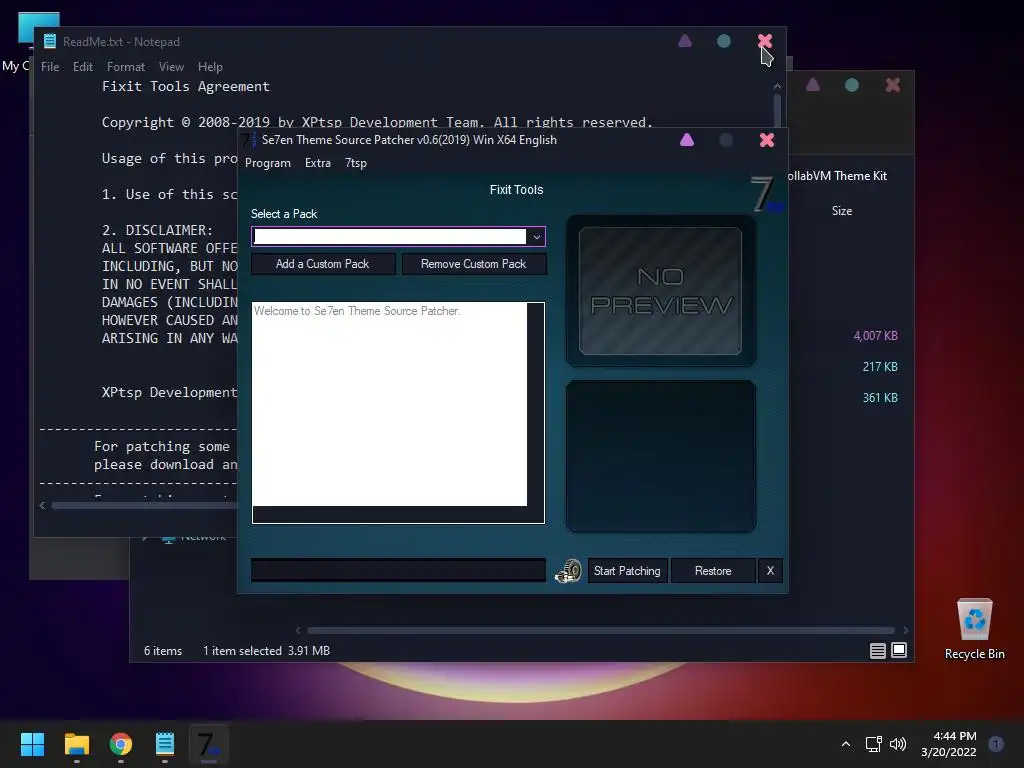Viewport: 1024px width, 768px height.
Task: Open the 7tsp menu
Action: pos(355,163)
